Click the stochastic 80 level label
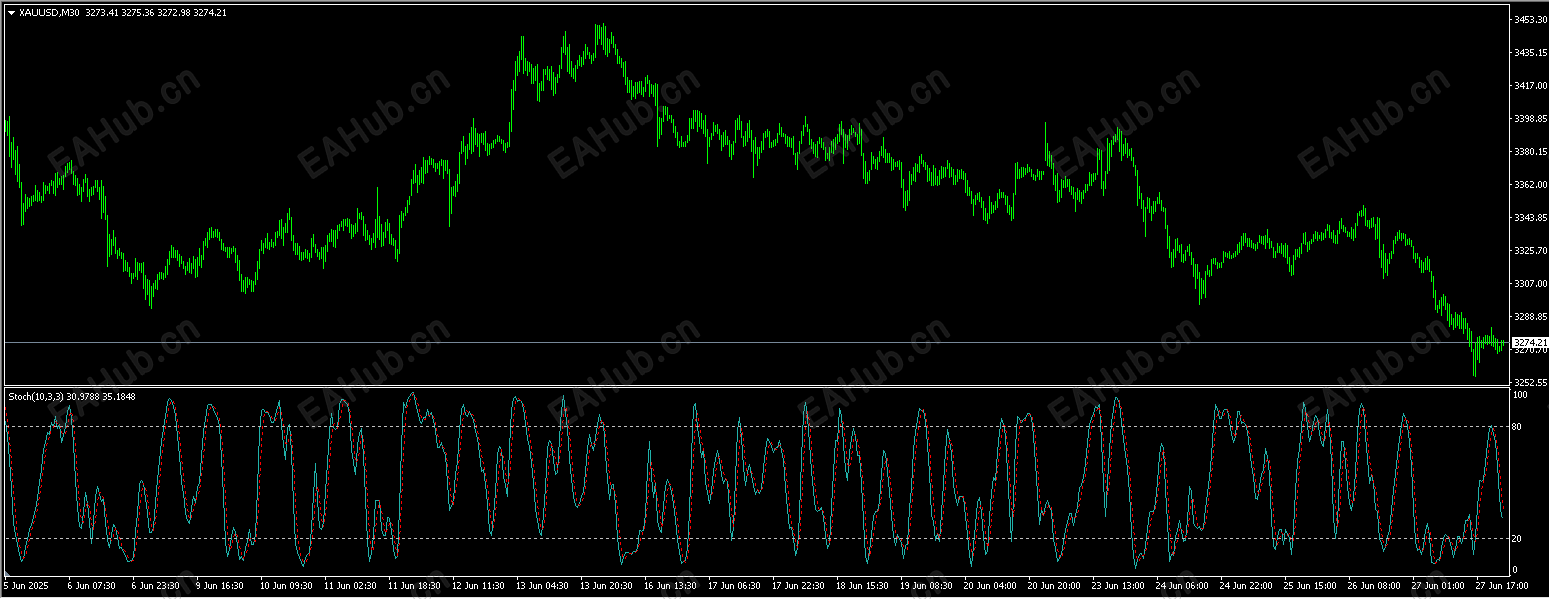This screenshot has height=599, width=1549. coord(1518,427)
